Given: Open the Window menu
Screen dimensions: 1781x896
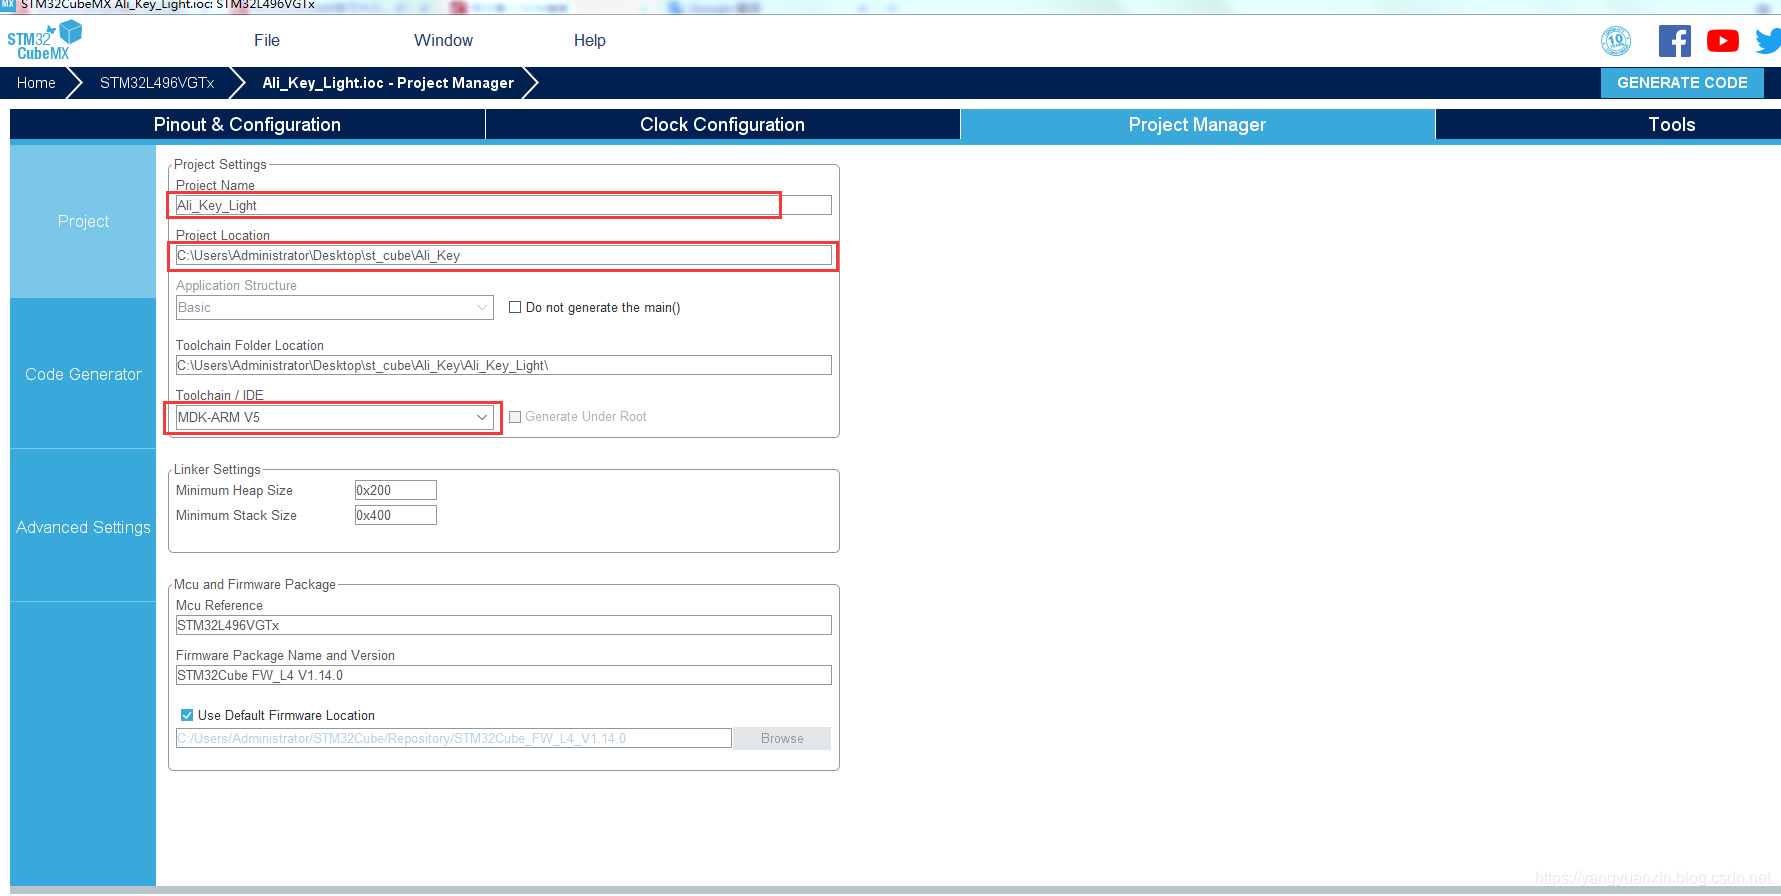Looking at the screenshot, I should 444,41.
